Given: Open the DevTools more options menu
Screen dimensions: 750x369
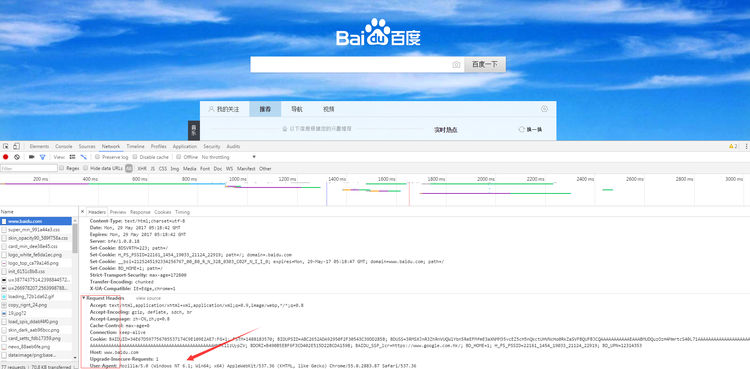Looking at the screenshot, I should [x=746, y=146].
